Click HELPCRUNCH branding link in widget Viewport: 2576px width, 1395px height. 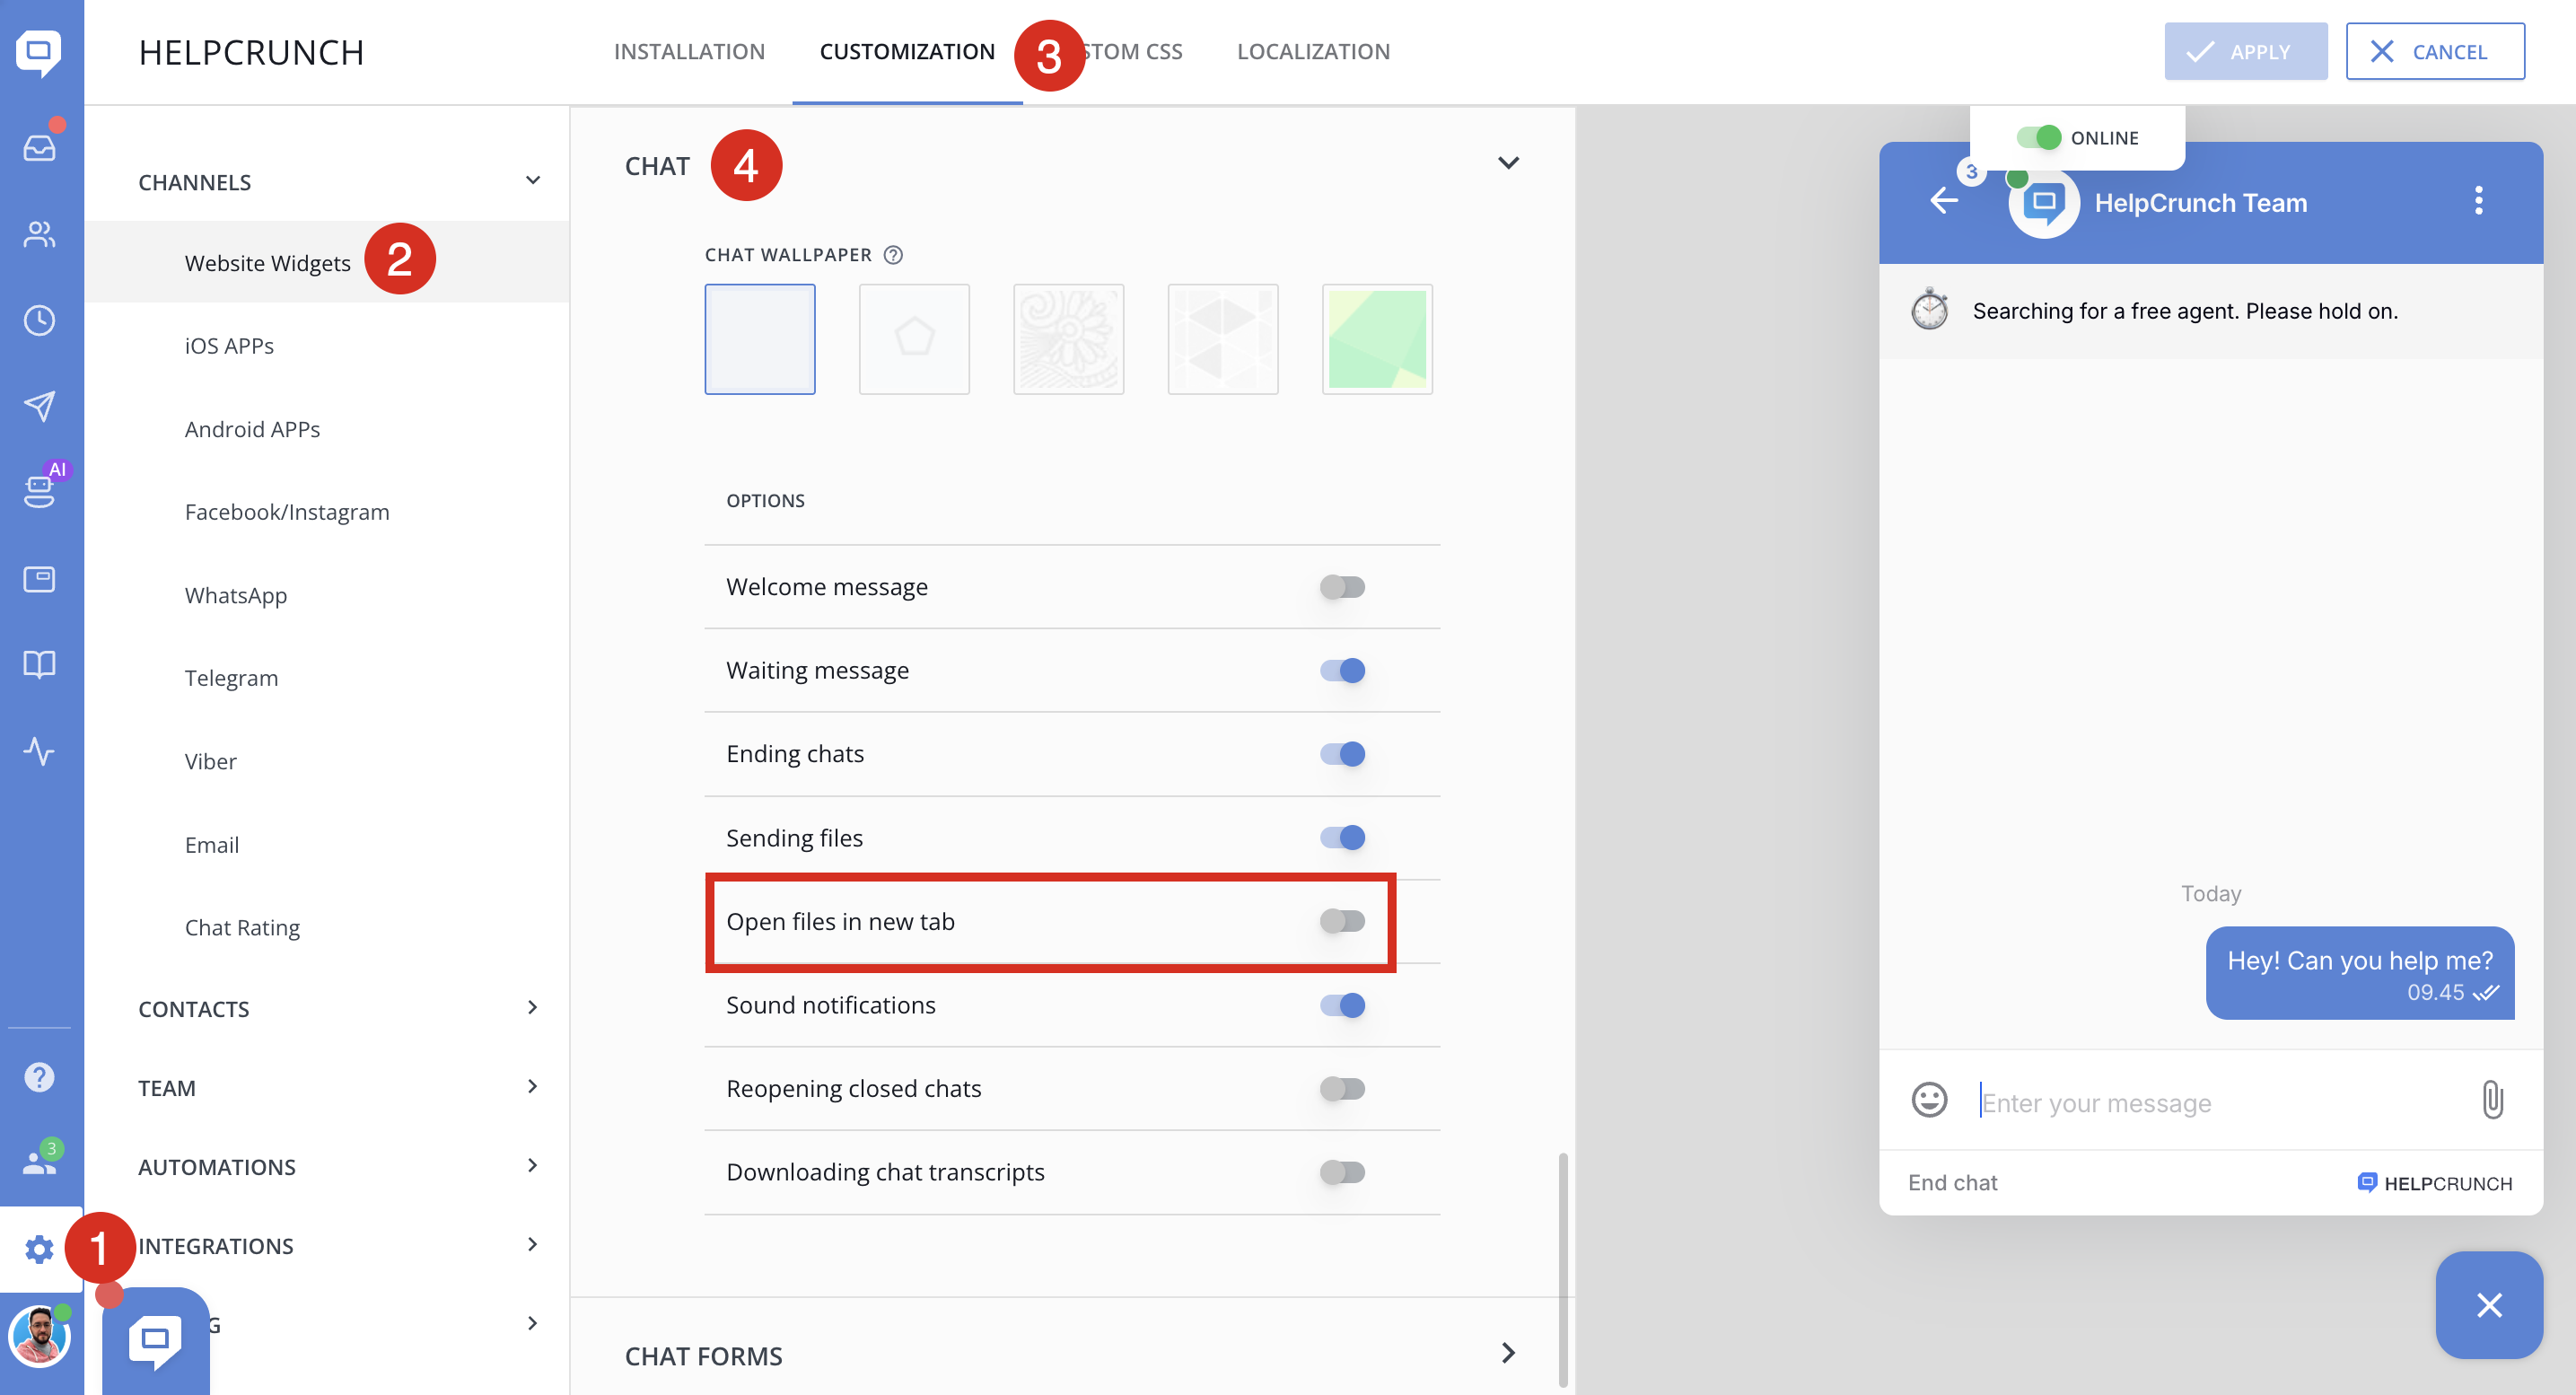2434,1182
